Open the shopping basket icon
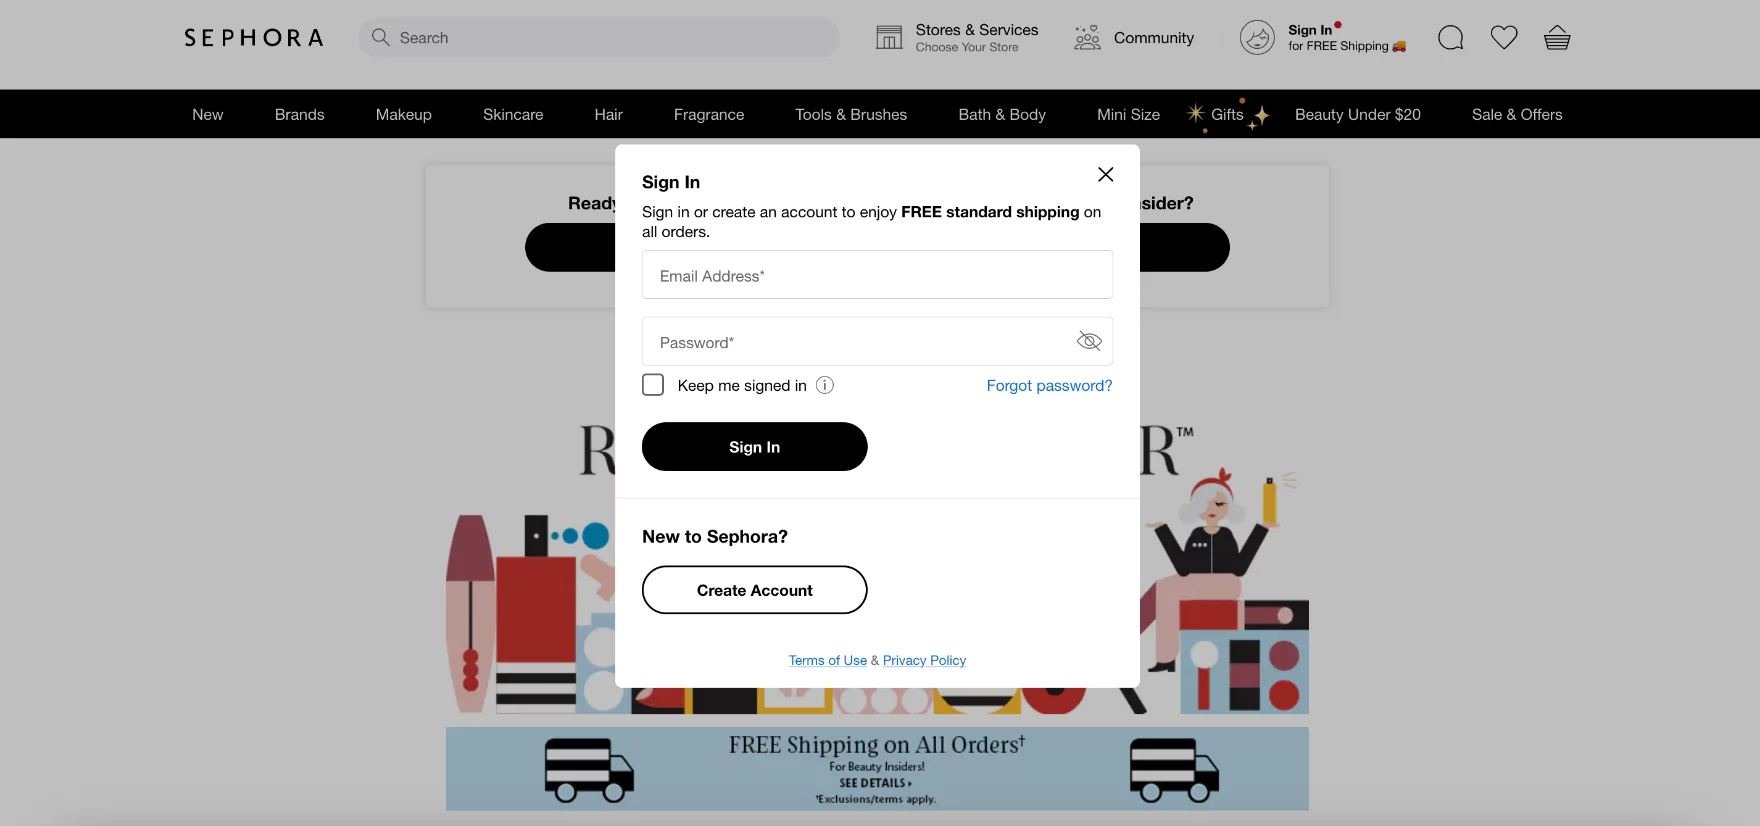 (x=1557, y=38)
